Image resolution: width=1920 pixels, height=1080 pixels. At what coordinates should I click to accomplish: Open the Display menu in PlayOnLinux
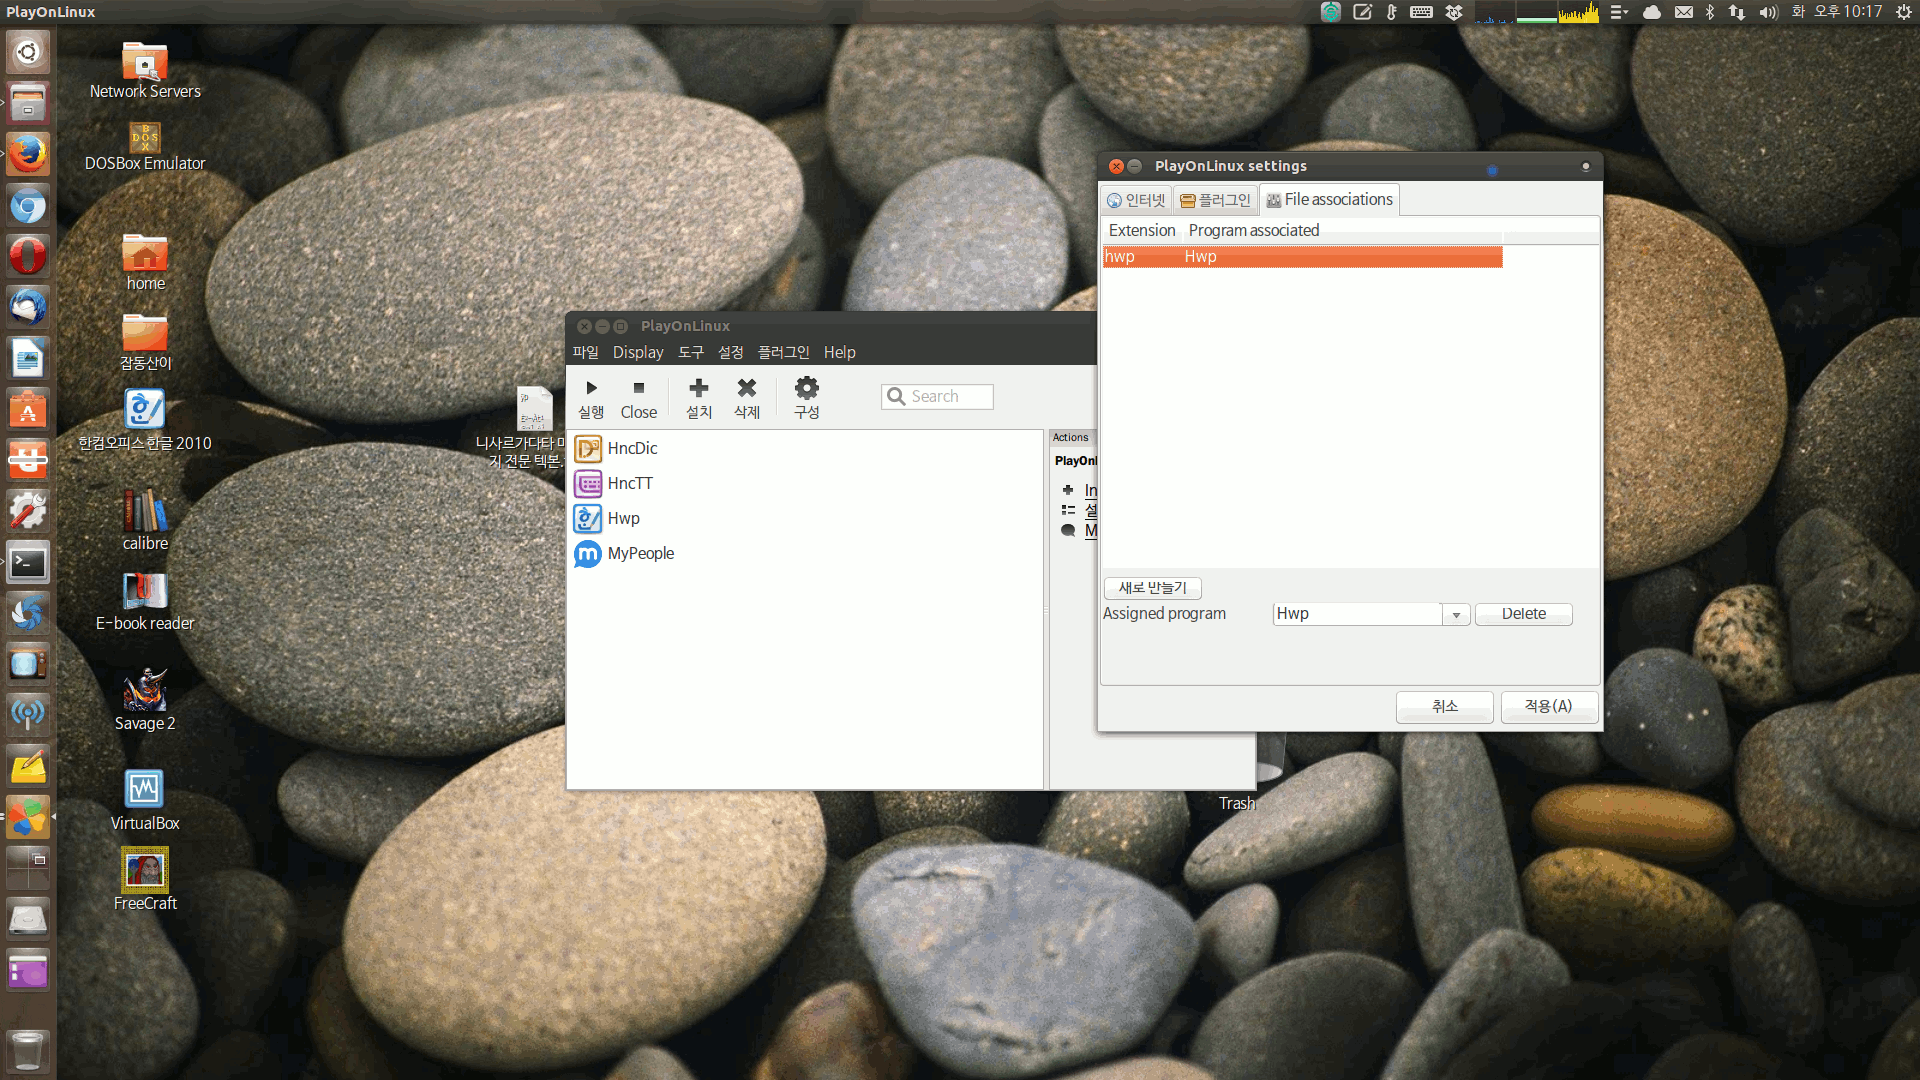click(638, 352)
